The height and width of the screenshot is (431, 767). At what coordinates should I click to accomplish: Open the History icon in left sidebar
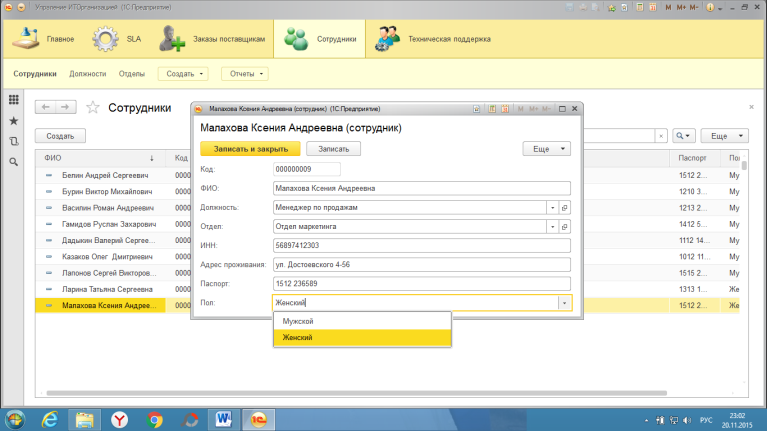(x=14, y=141)
